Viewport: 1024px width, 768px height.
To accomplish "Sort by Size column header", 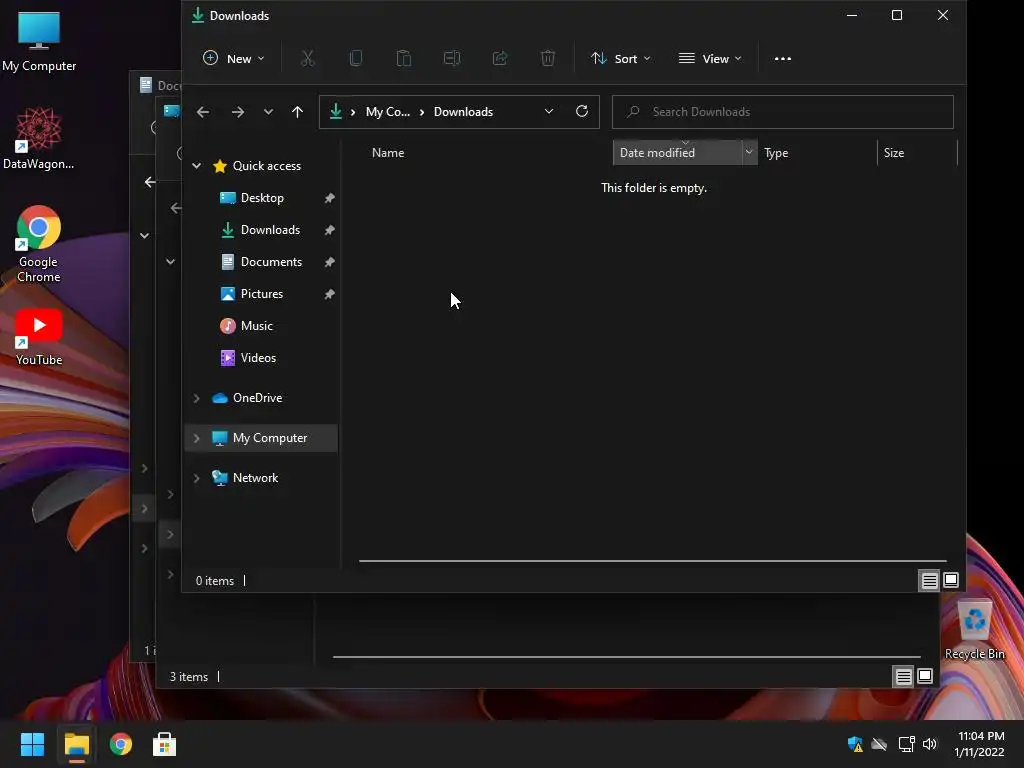I will point(893,153).
